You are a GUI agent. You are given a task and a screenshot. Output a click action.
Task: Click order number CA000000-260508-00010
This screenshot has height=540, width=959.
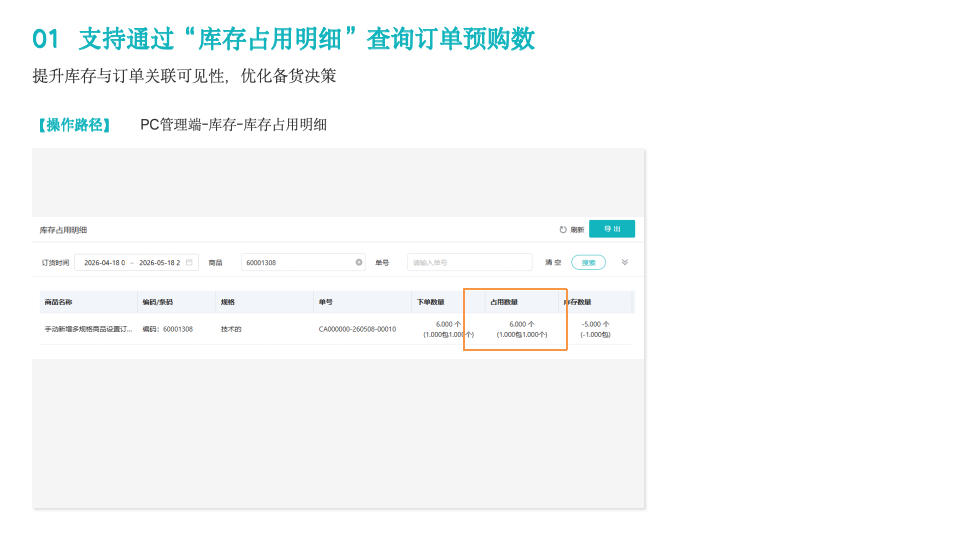pyautogui.click(x=357, y=329)
